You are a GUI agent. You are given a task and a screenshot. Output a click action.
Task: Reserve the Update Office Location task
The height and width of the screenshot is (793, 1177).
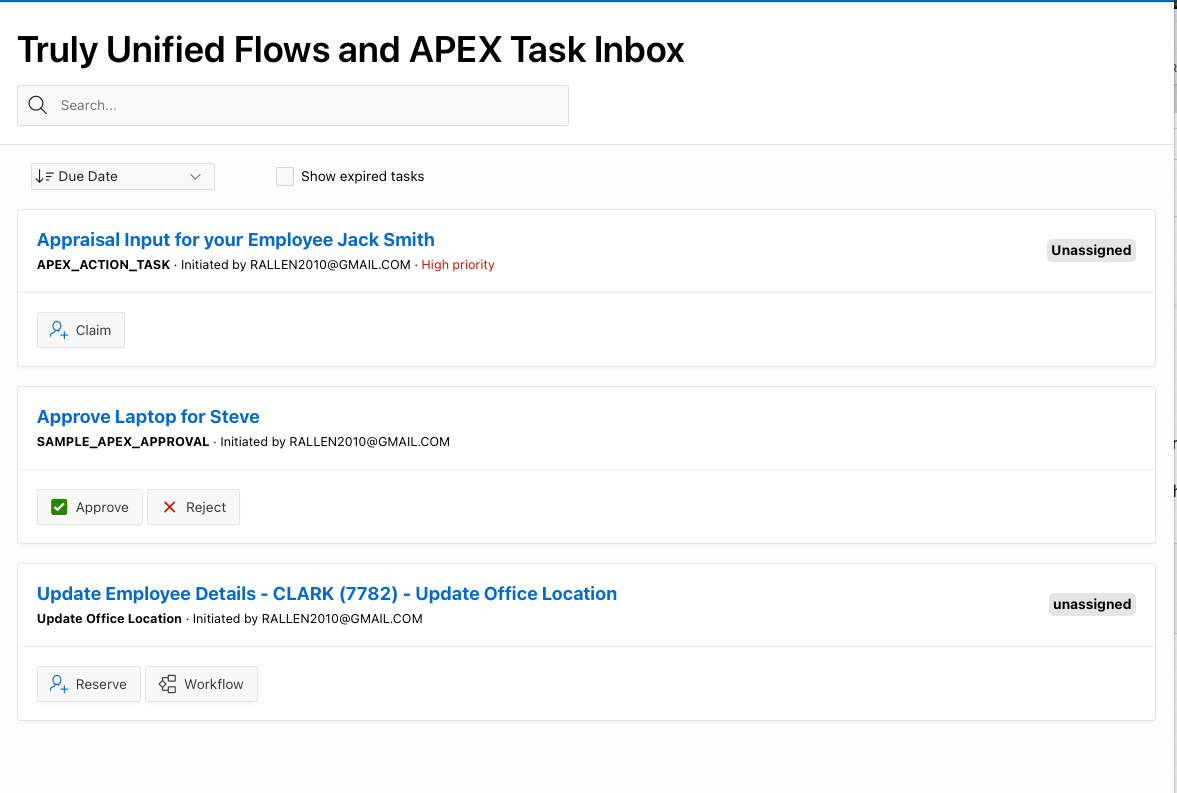click(89, 684)
